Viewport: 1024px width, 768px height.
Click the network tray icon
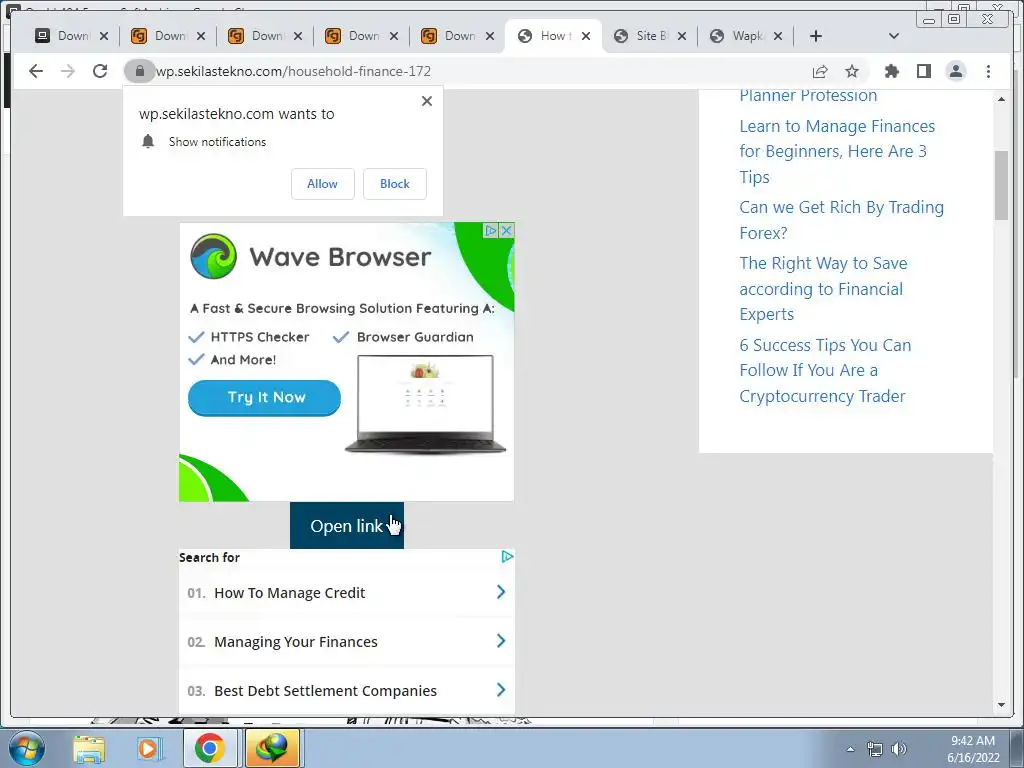pos(874,749)
